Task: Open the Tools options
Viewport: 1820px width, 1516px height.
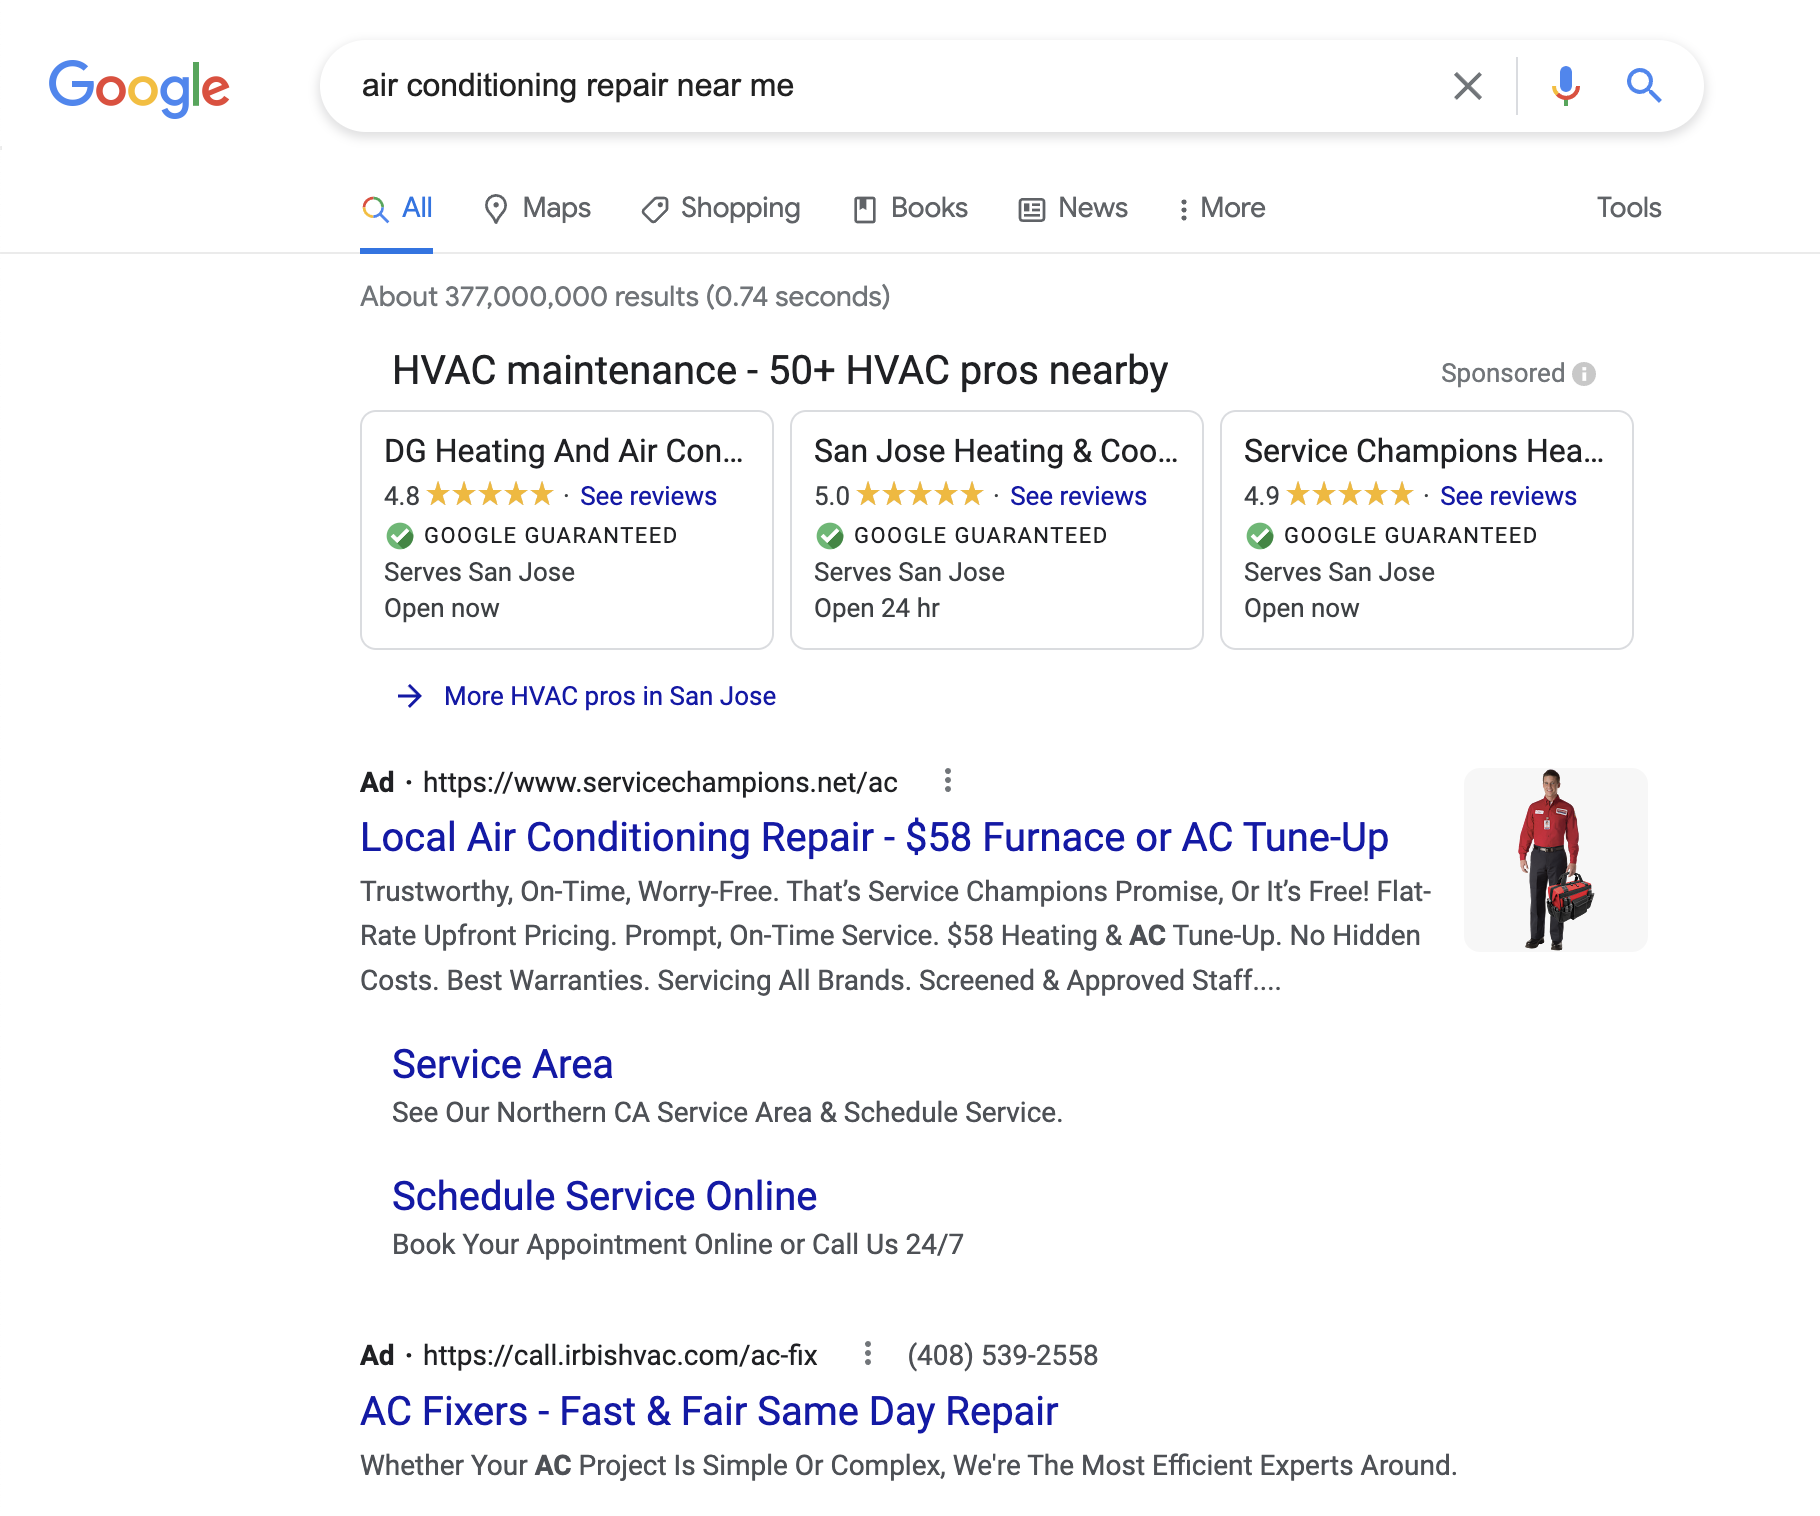Action: (x=1628, y=208)
